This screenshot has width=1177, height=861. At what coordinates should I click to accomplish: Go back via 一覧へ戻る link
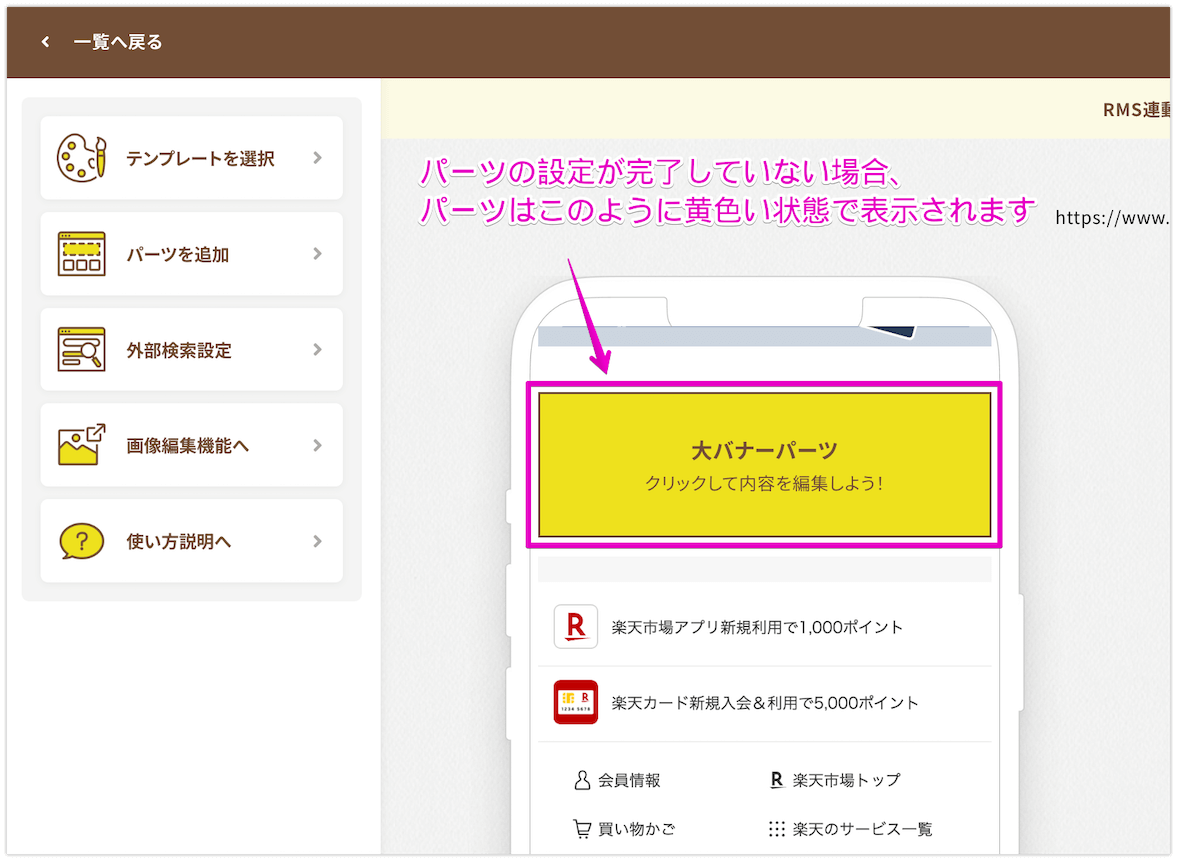tap(118, 42)
